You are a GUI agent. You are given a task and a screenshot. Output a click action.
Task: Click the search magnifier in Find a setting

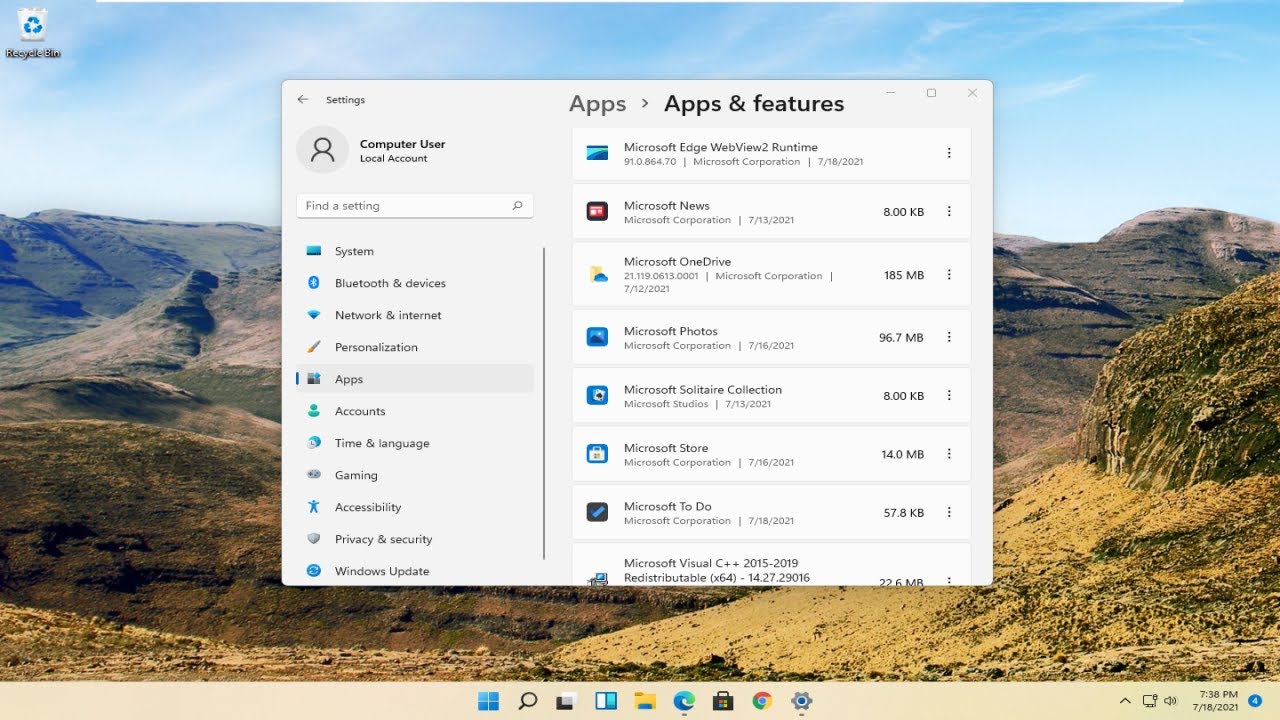[517, 206]
